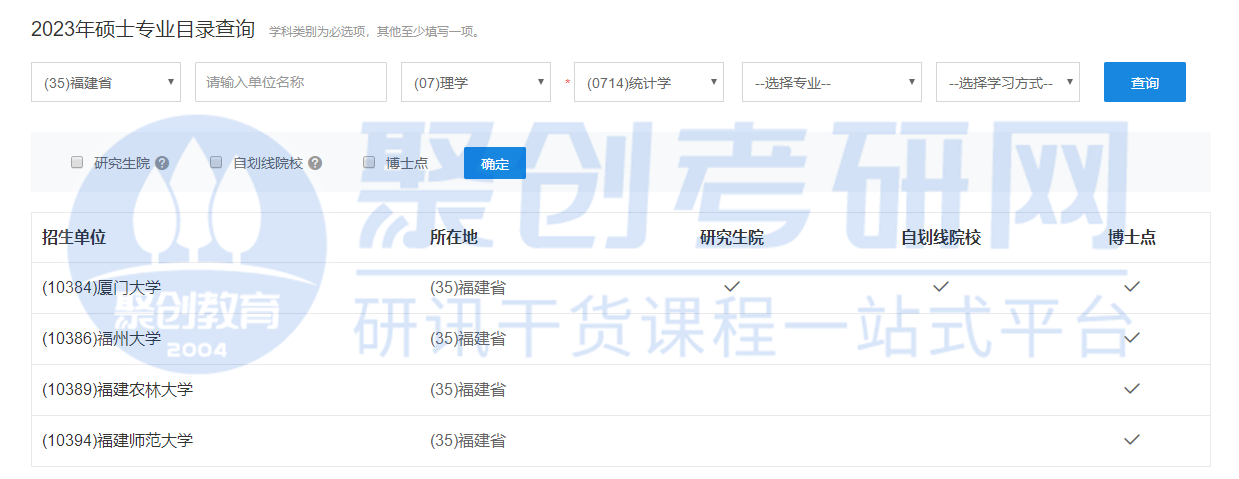Focus the 请输入单位名称 input field
This screenshot has height=479, width=1239.
tap(291, 82)
